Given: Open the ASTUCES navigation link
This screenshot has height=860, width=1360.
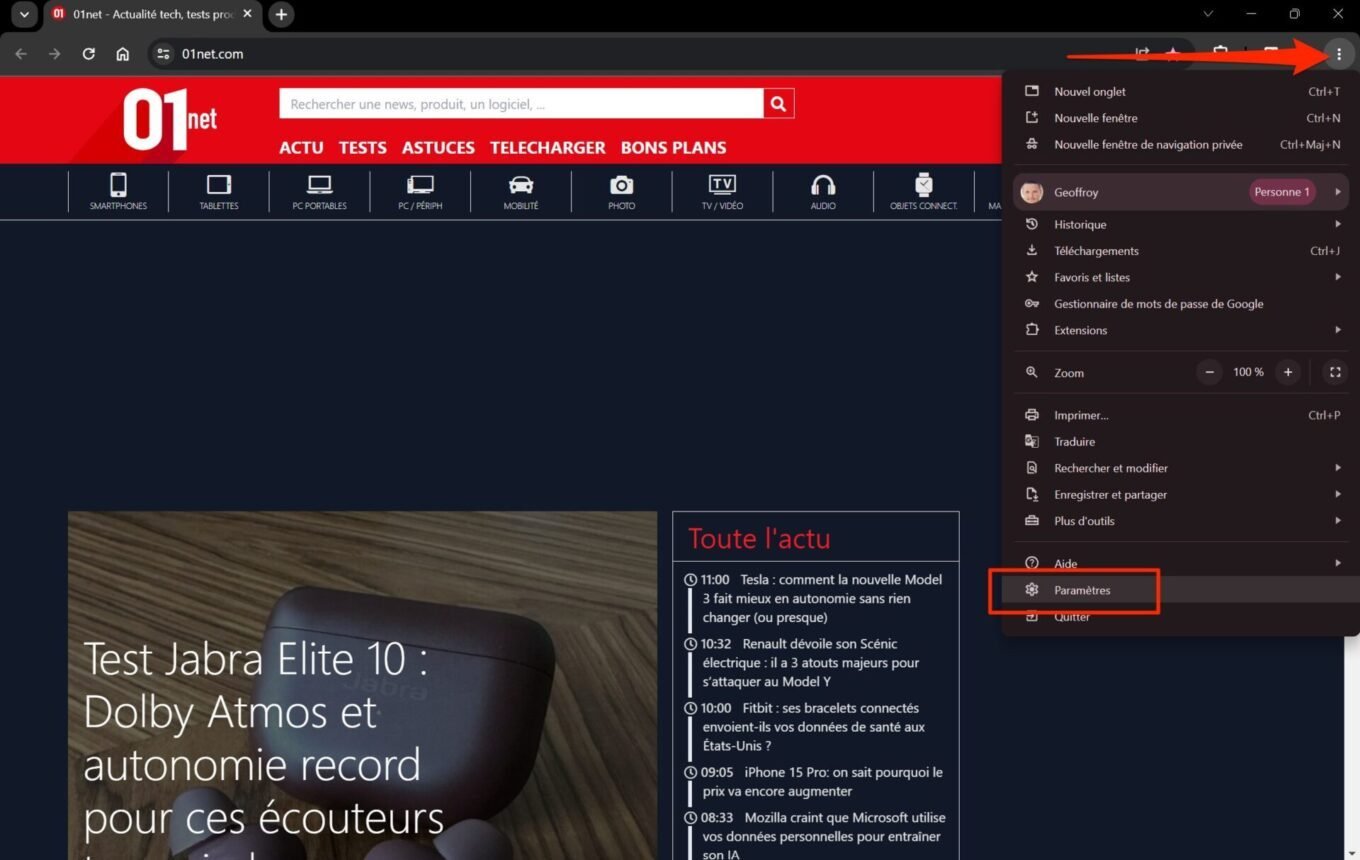Looking at the screenshot, I should [438, 147].
